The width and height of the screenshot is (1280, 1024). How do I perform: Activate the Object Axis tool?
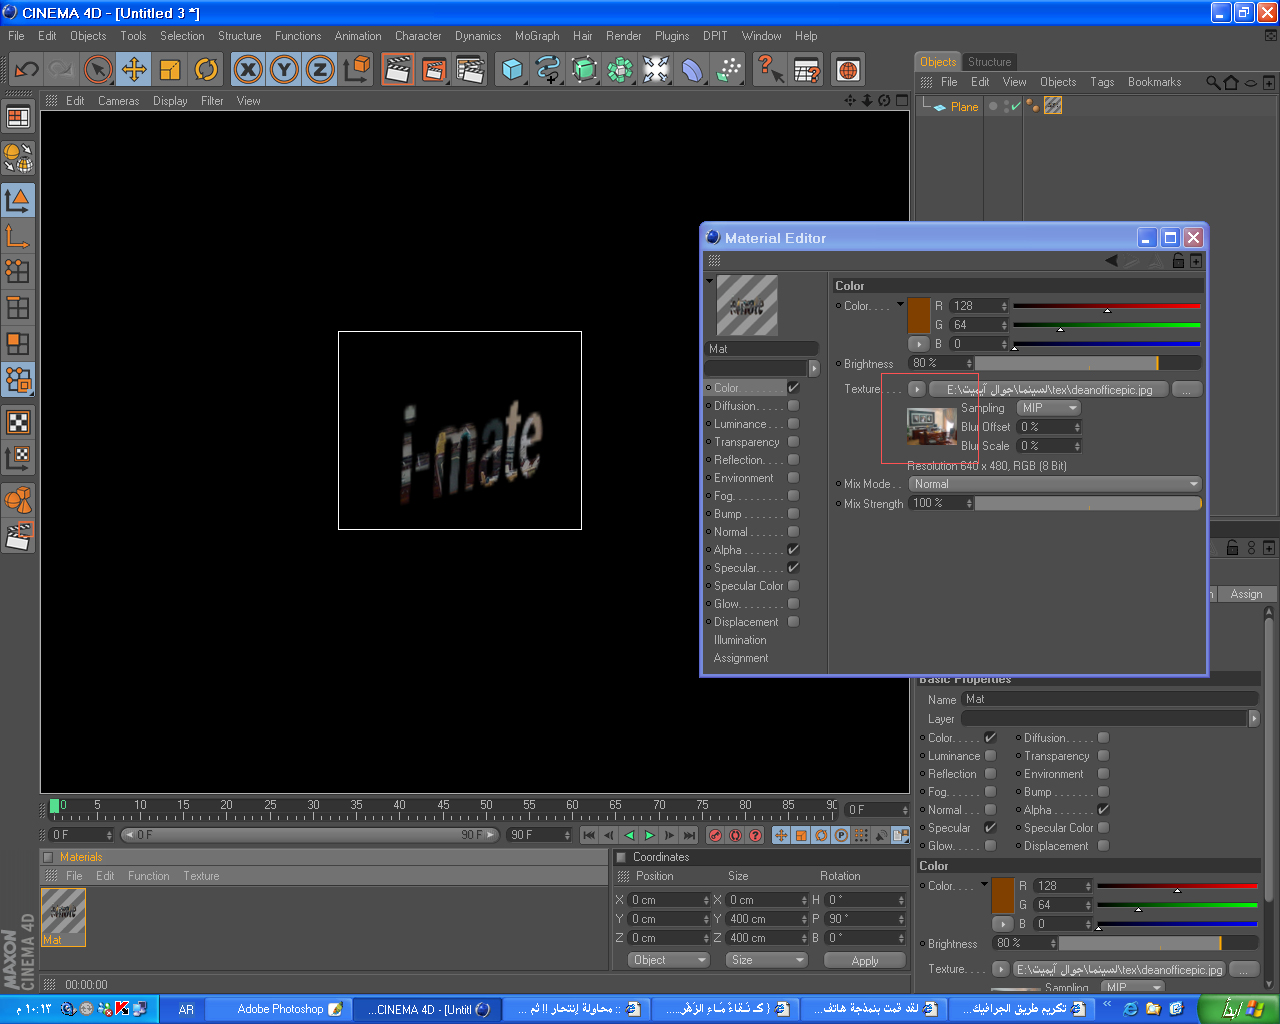(x=18, y=236)
